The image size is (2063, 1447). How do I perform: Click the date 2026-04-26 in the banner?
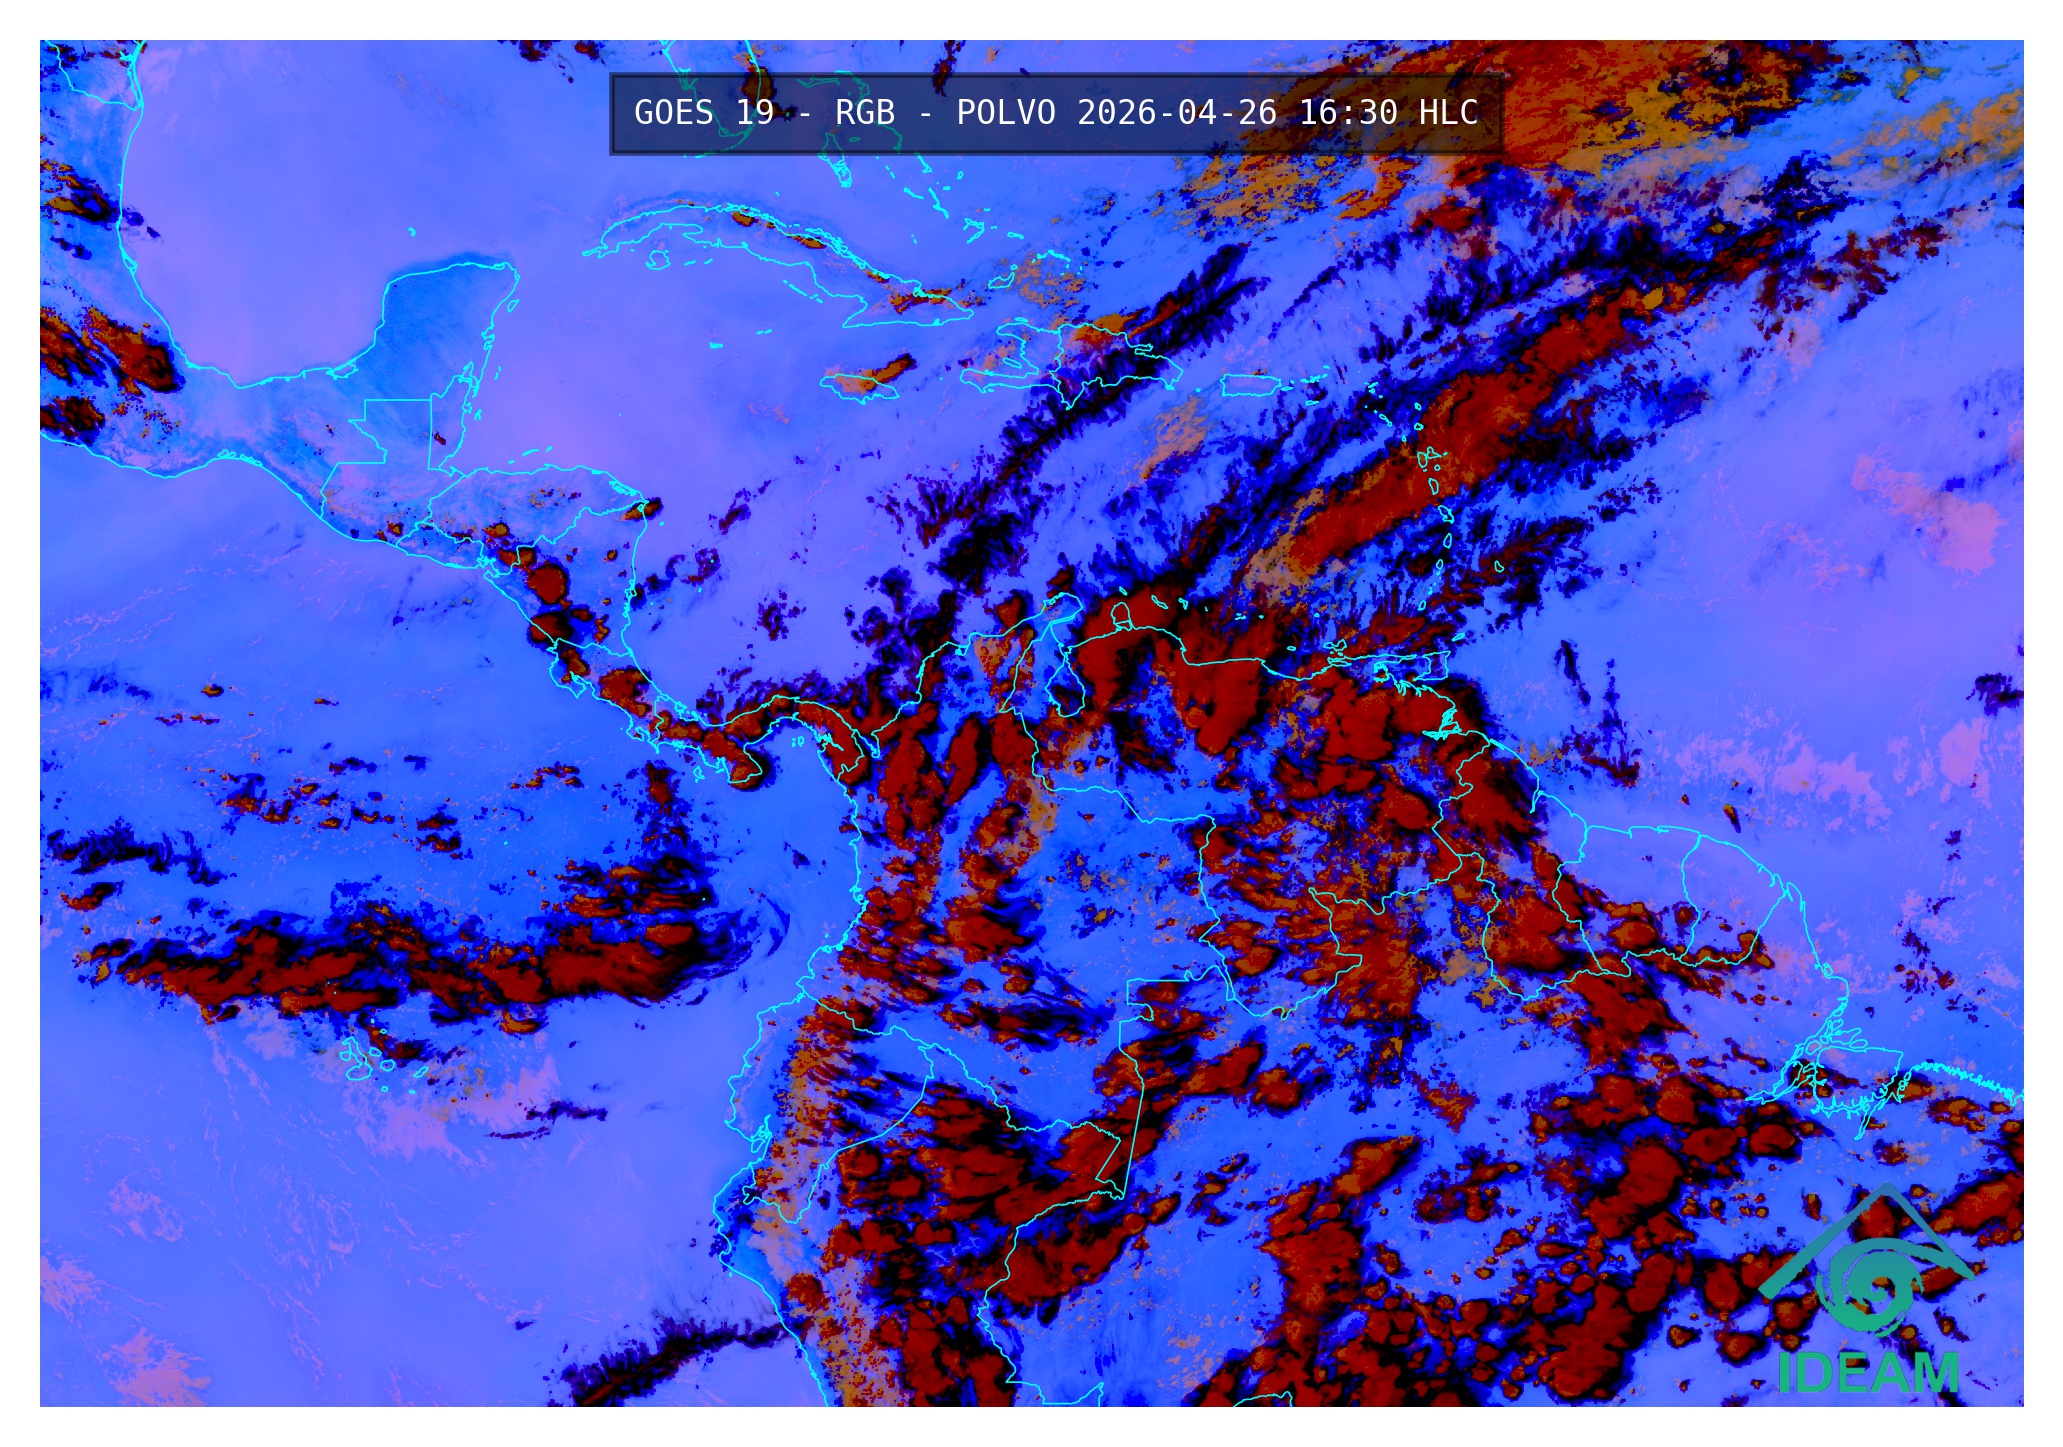coord(1176,113)
